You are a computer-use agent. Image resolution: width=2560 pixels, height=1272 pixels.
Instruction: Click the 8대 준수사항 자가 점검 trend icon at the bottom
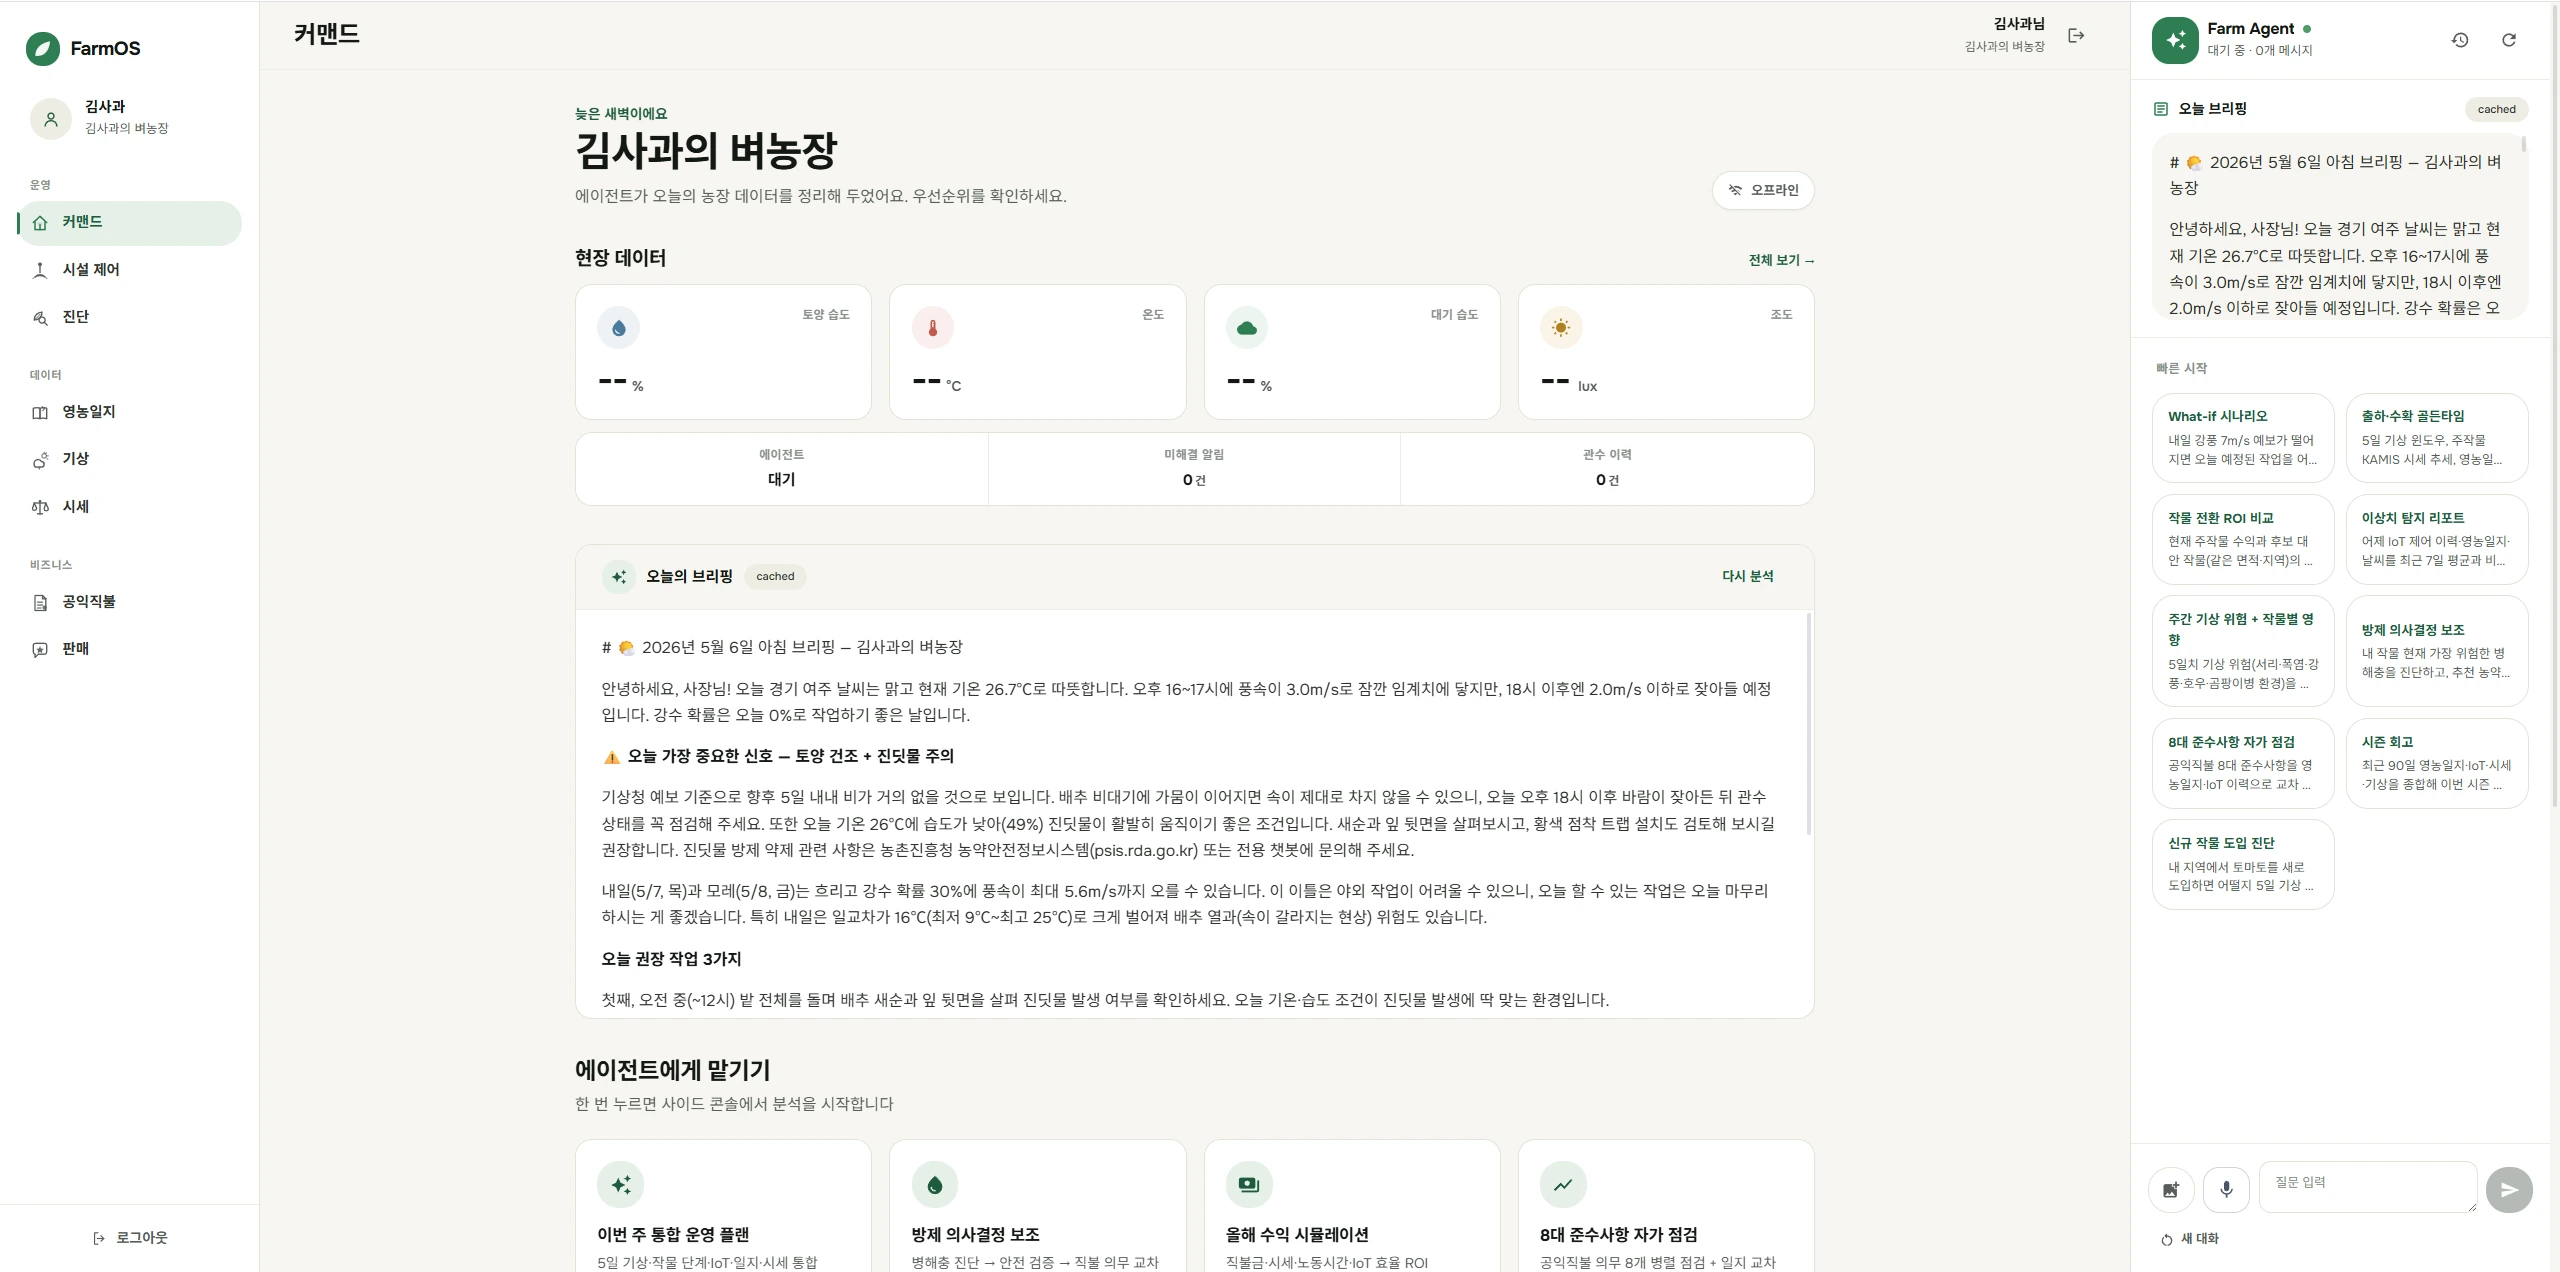(1563, 1185)
